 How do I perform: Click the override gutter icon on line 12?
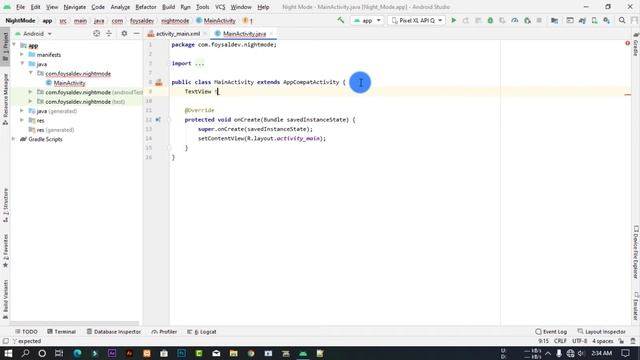[158, 120]
